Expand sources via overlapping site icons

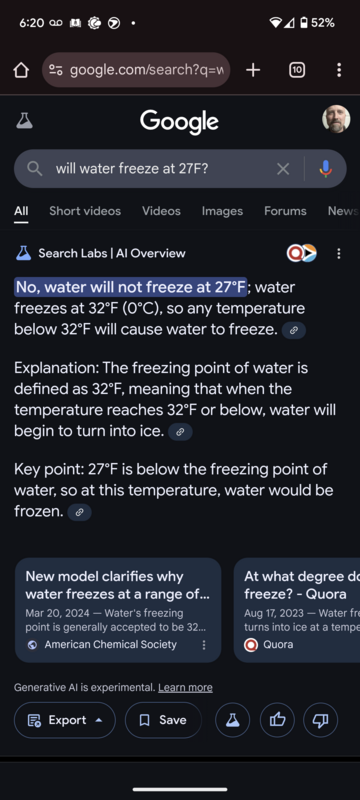pos(301,253)
